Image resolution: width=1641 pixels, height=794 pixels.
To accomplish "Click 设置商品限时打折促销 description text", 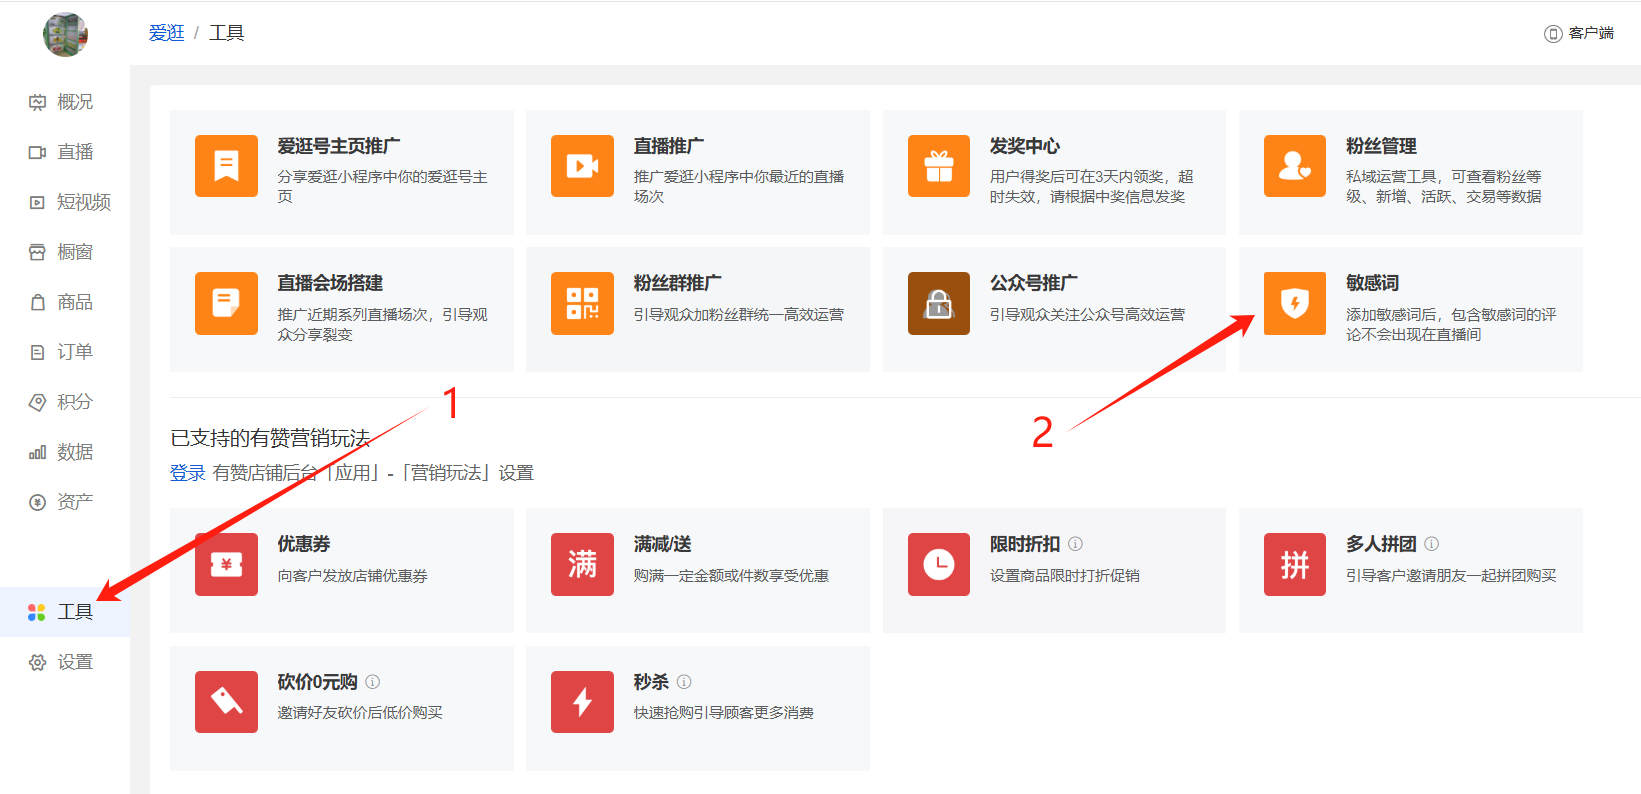I will [1065, 576].
